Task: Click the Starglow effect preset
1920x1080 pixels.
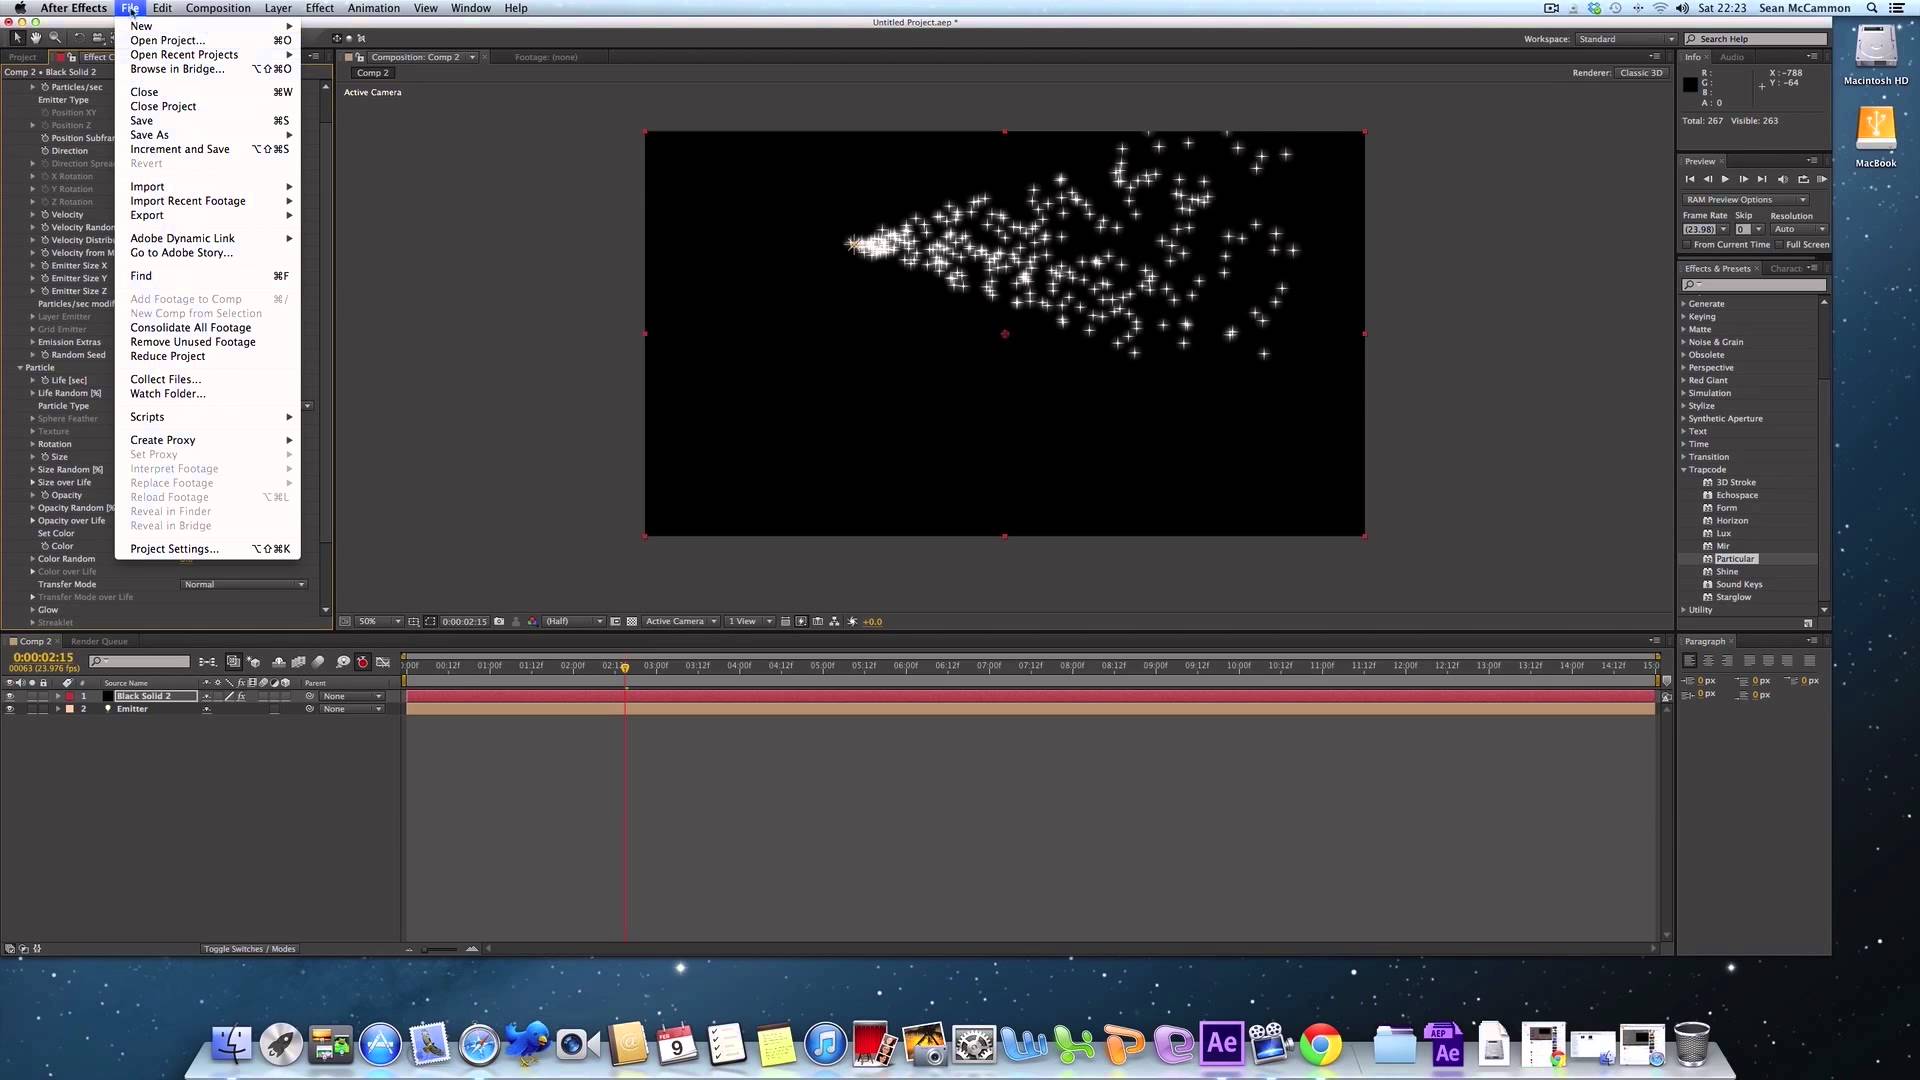Action: point(1733,597)
